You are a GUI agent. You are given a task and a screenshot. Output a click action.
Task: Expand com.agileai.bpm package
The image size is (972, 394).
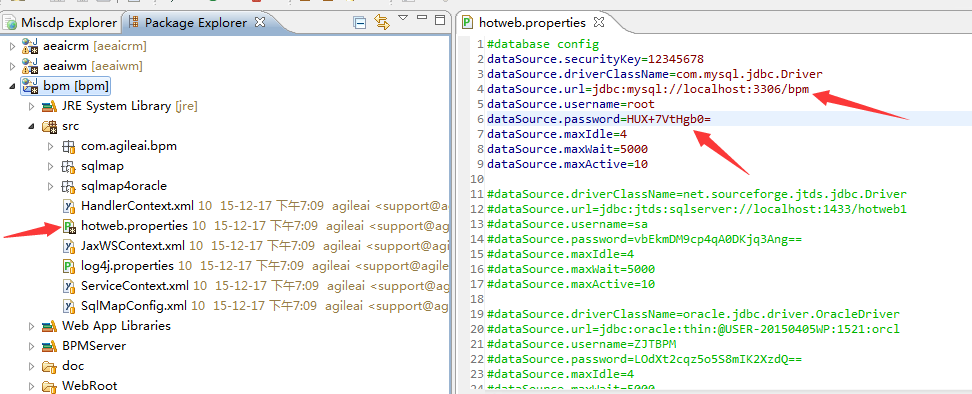51,146
